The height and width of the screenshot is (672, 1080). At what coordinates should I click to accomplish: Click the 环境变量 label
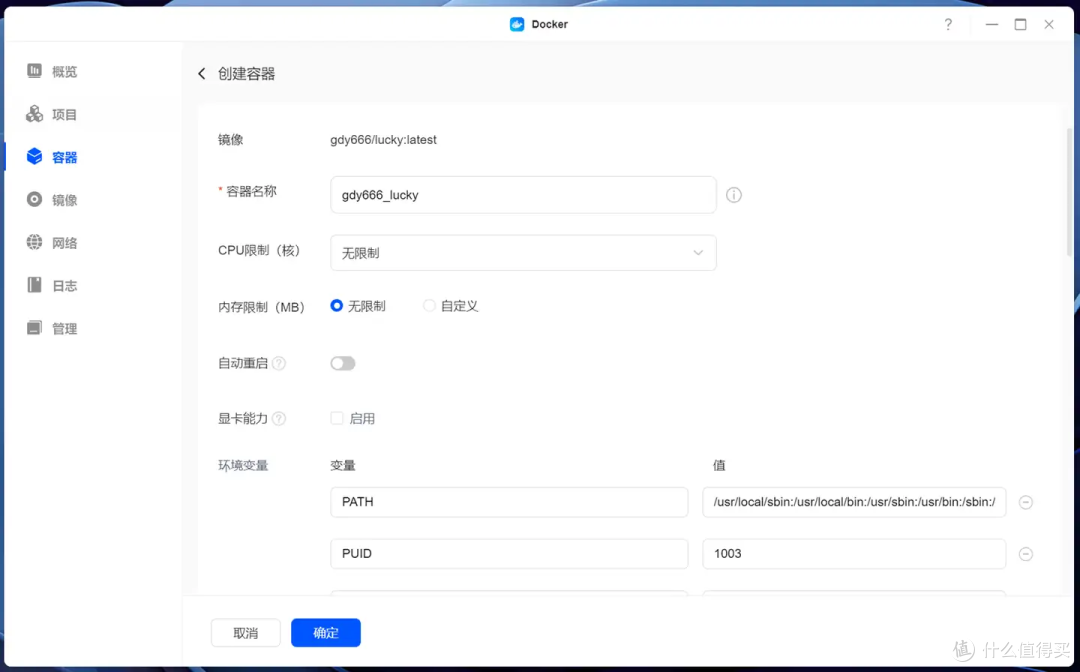243,465
